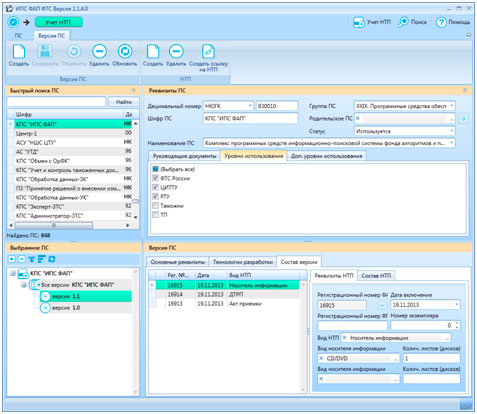Click the Сохранить floppy icon

(x=45, y=52)
